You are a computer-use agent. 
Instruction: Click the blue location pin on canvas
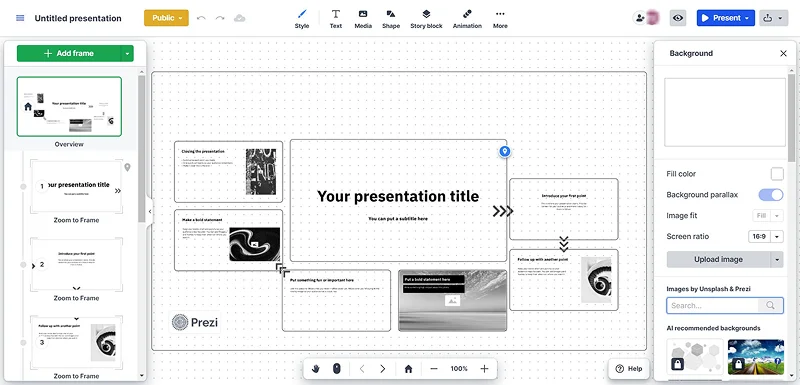[x=505, y=151]
